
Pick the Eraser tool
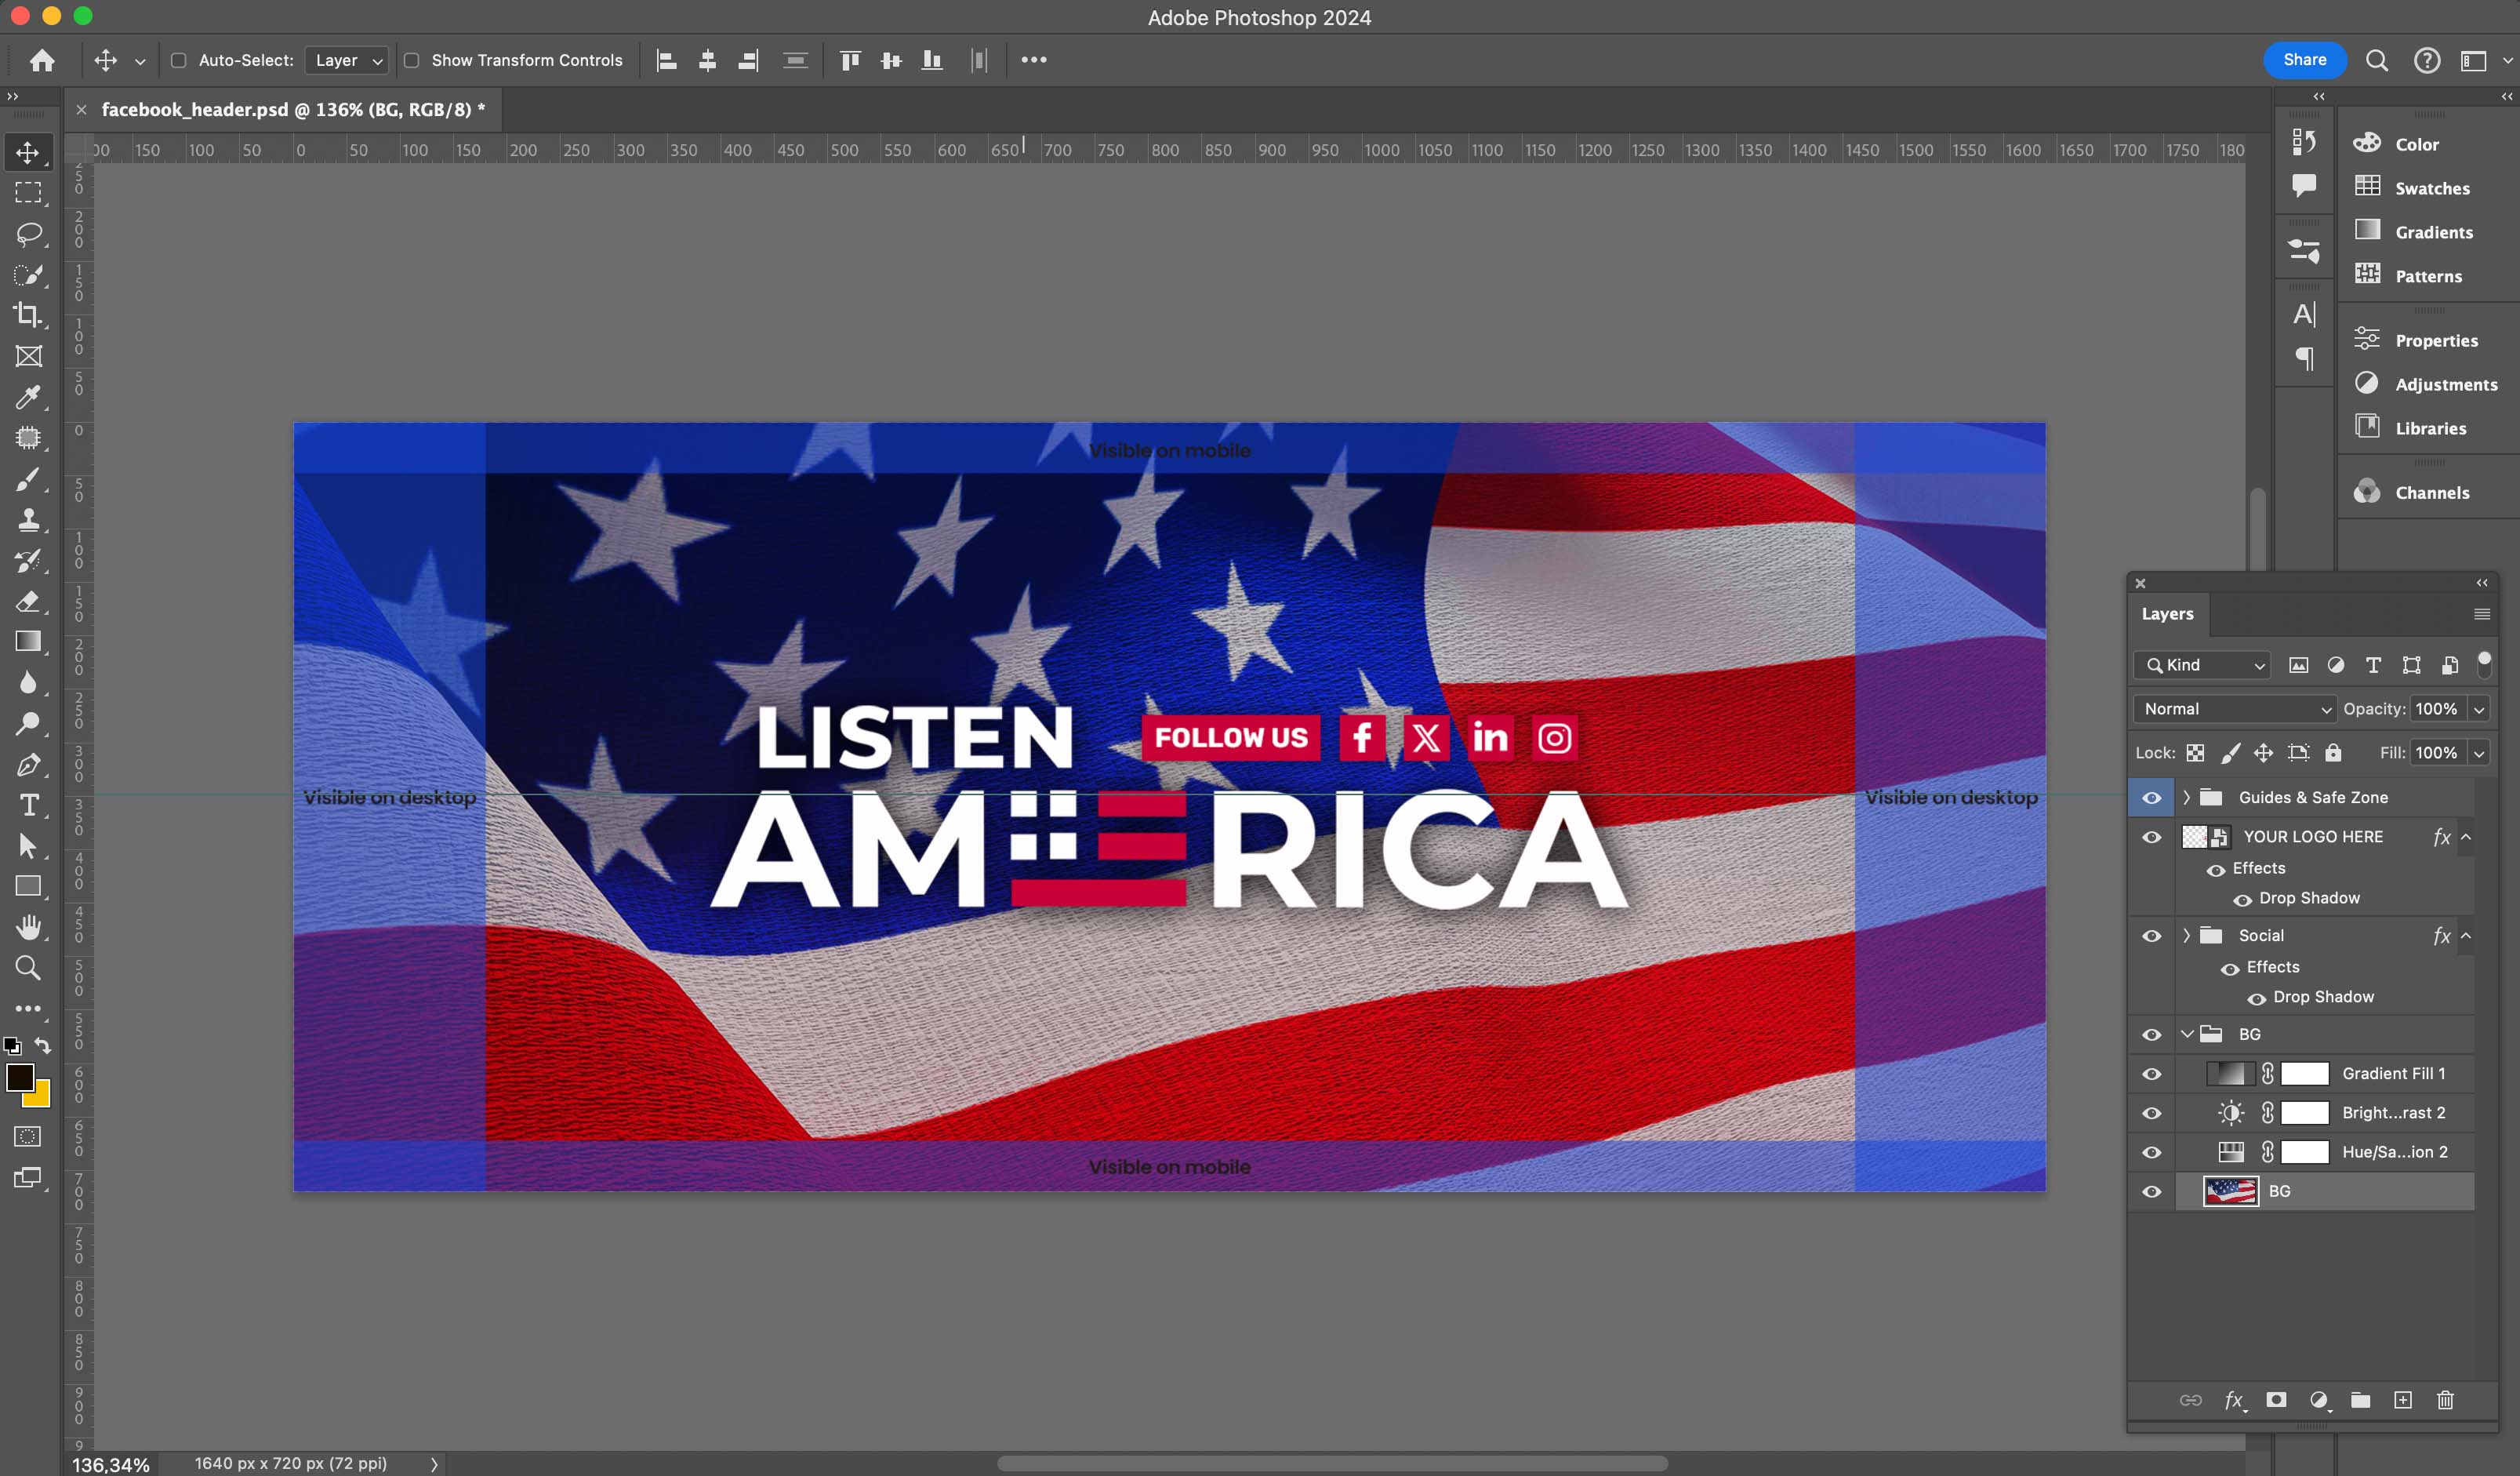(x=28, y=601)
